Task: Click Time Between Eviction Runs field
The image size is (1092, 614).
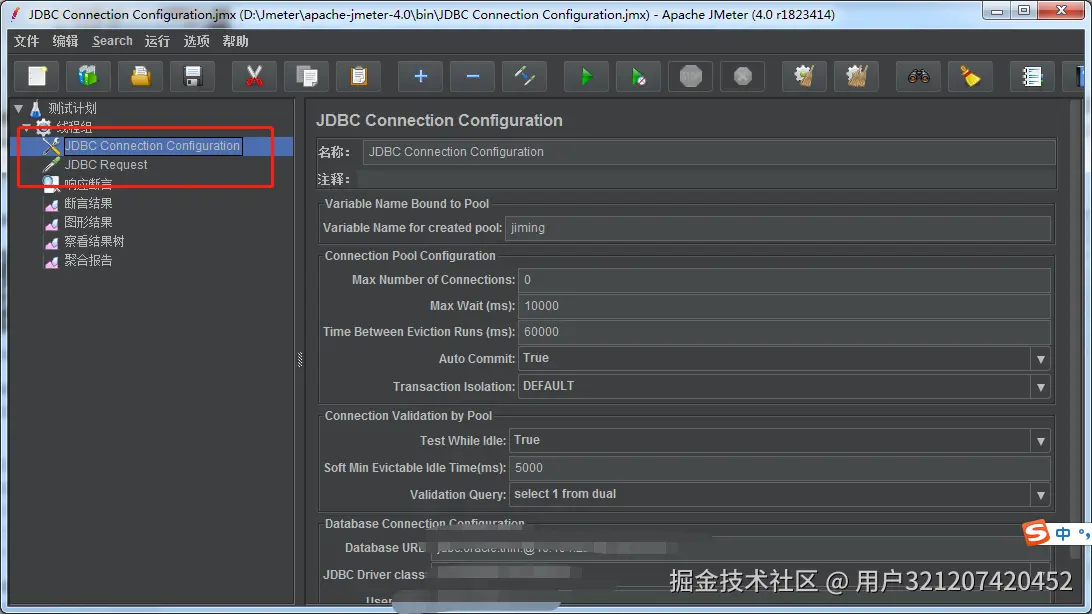Action: coord(784,332)
